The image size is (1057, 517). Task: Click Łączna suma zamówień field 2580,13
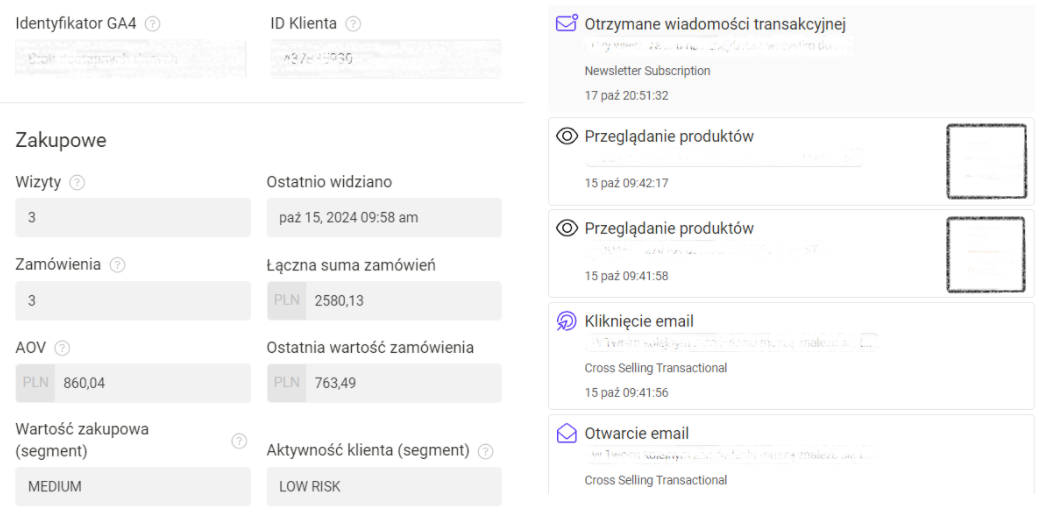[384, 301]
